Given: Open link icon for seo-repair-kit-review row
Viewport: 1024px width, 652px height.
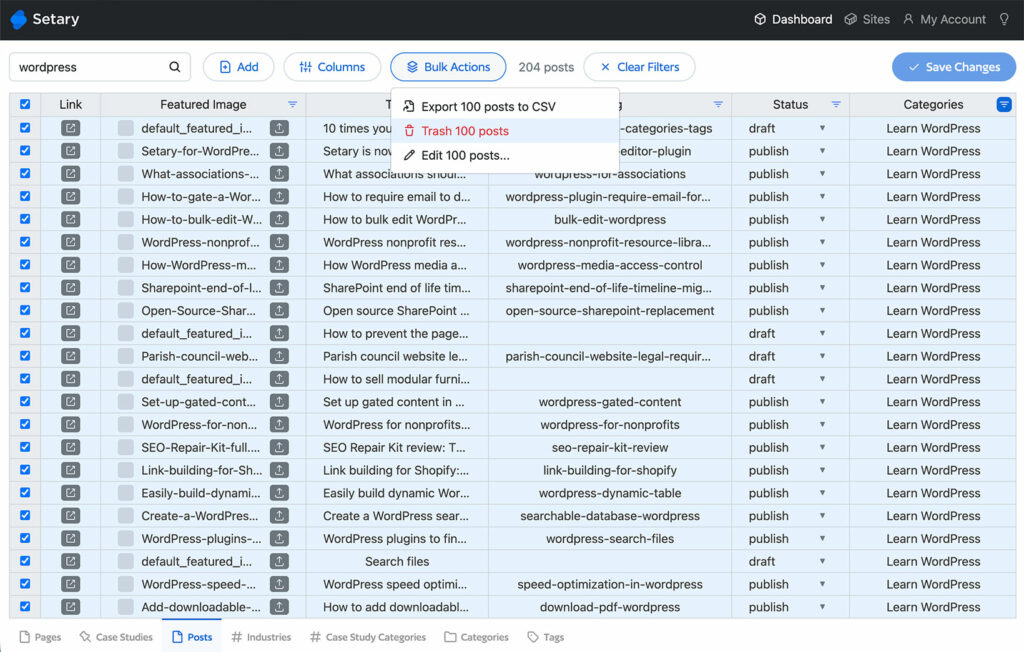Looking at the screenshot, I should 71,448.
